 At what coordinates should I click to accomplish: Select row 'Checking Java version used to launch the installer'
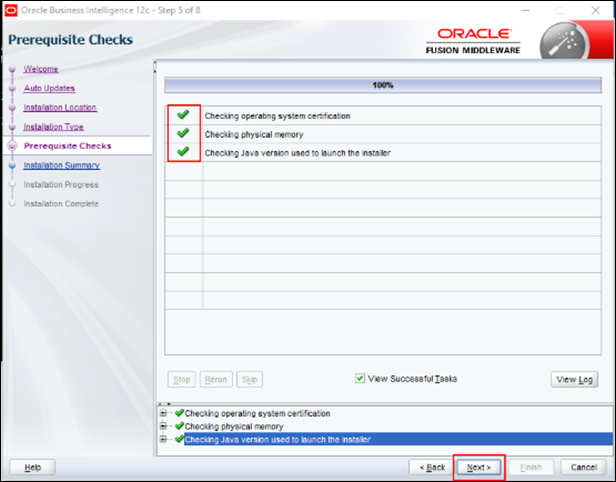coord(383,153)
